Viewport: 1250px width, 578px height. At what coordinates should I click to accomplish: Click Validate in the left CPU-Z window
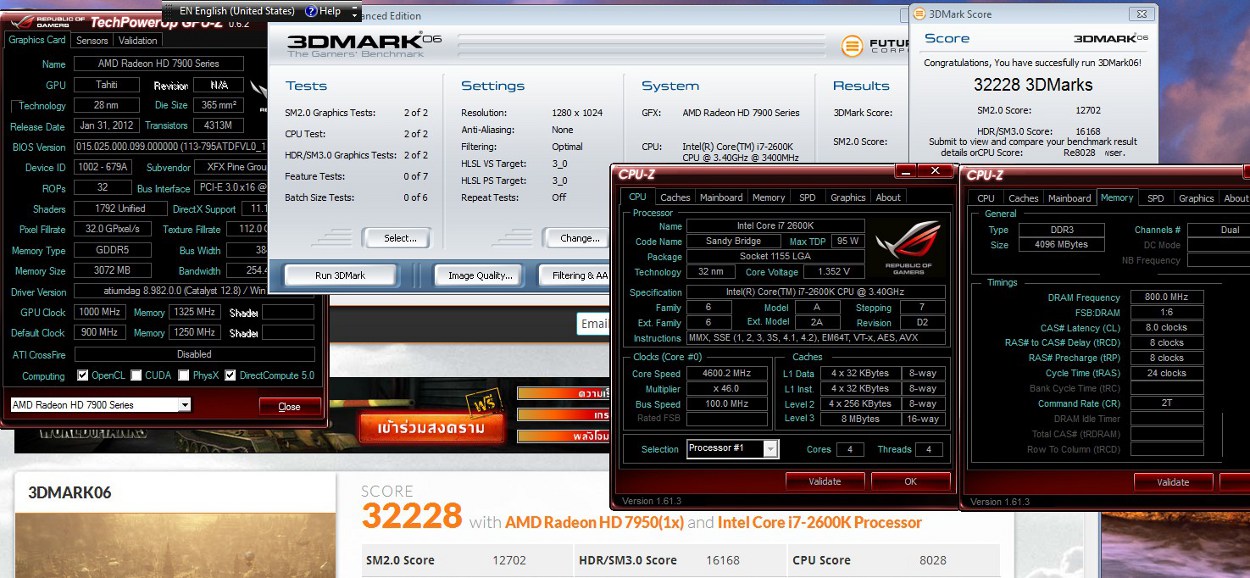pyautogui.click(x=825, y=481)
